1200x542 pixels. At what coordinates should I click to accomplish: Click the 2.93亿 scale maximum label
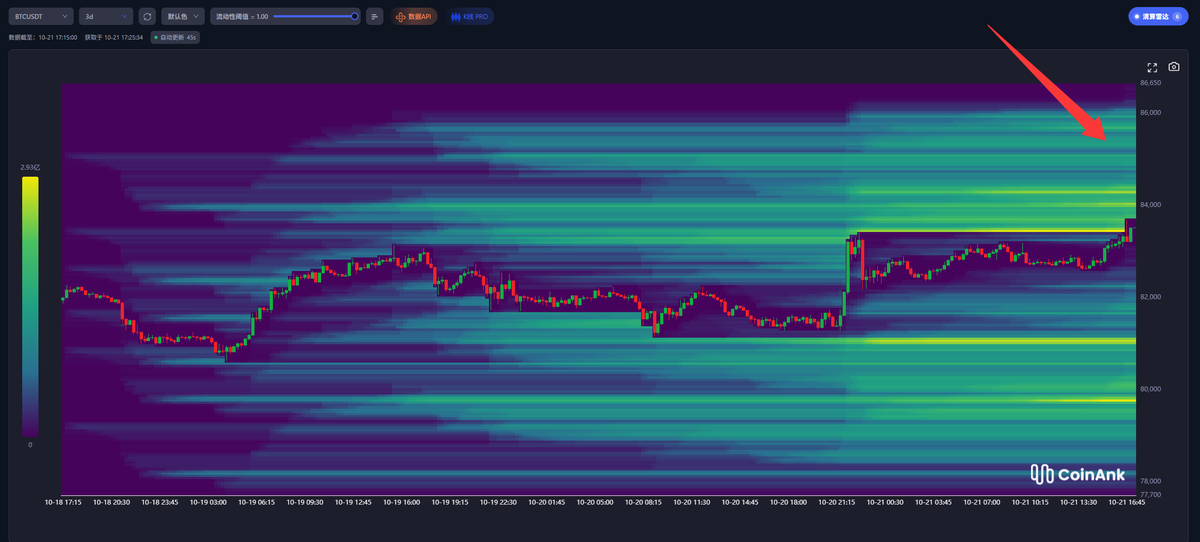pos(30,168)
